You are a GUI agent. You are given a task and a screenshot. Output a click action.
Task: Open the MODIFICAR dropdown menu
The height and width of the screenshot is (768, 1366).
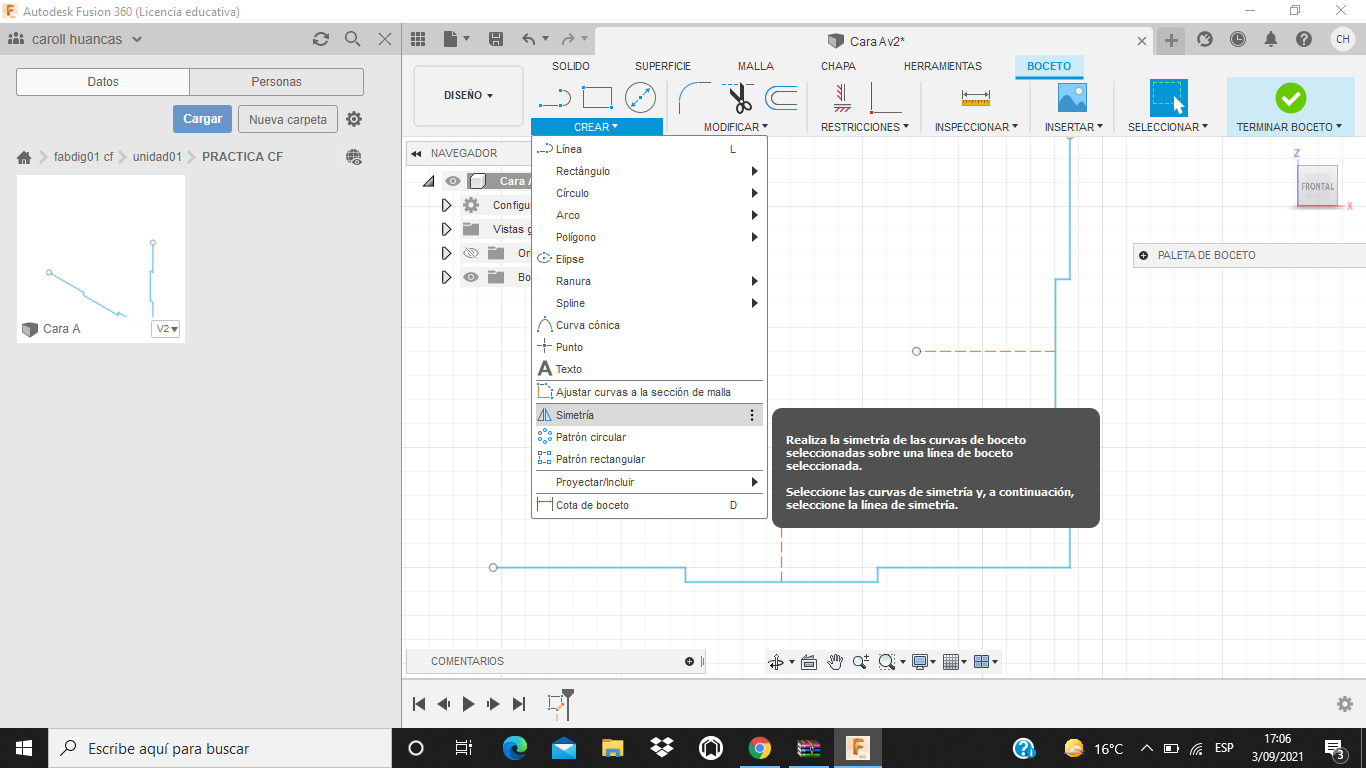(735, 127)
